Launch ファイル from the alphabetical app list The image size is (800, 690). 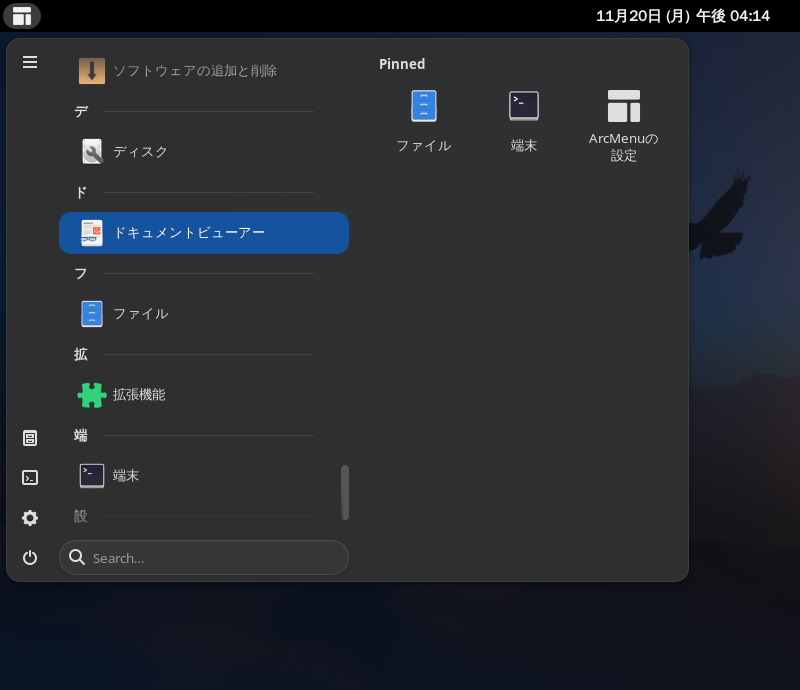coord(204,314)
